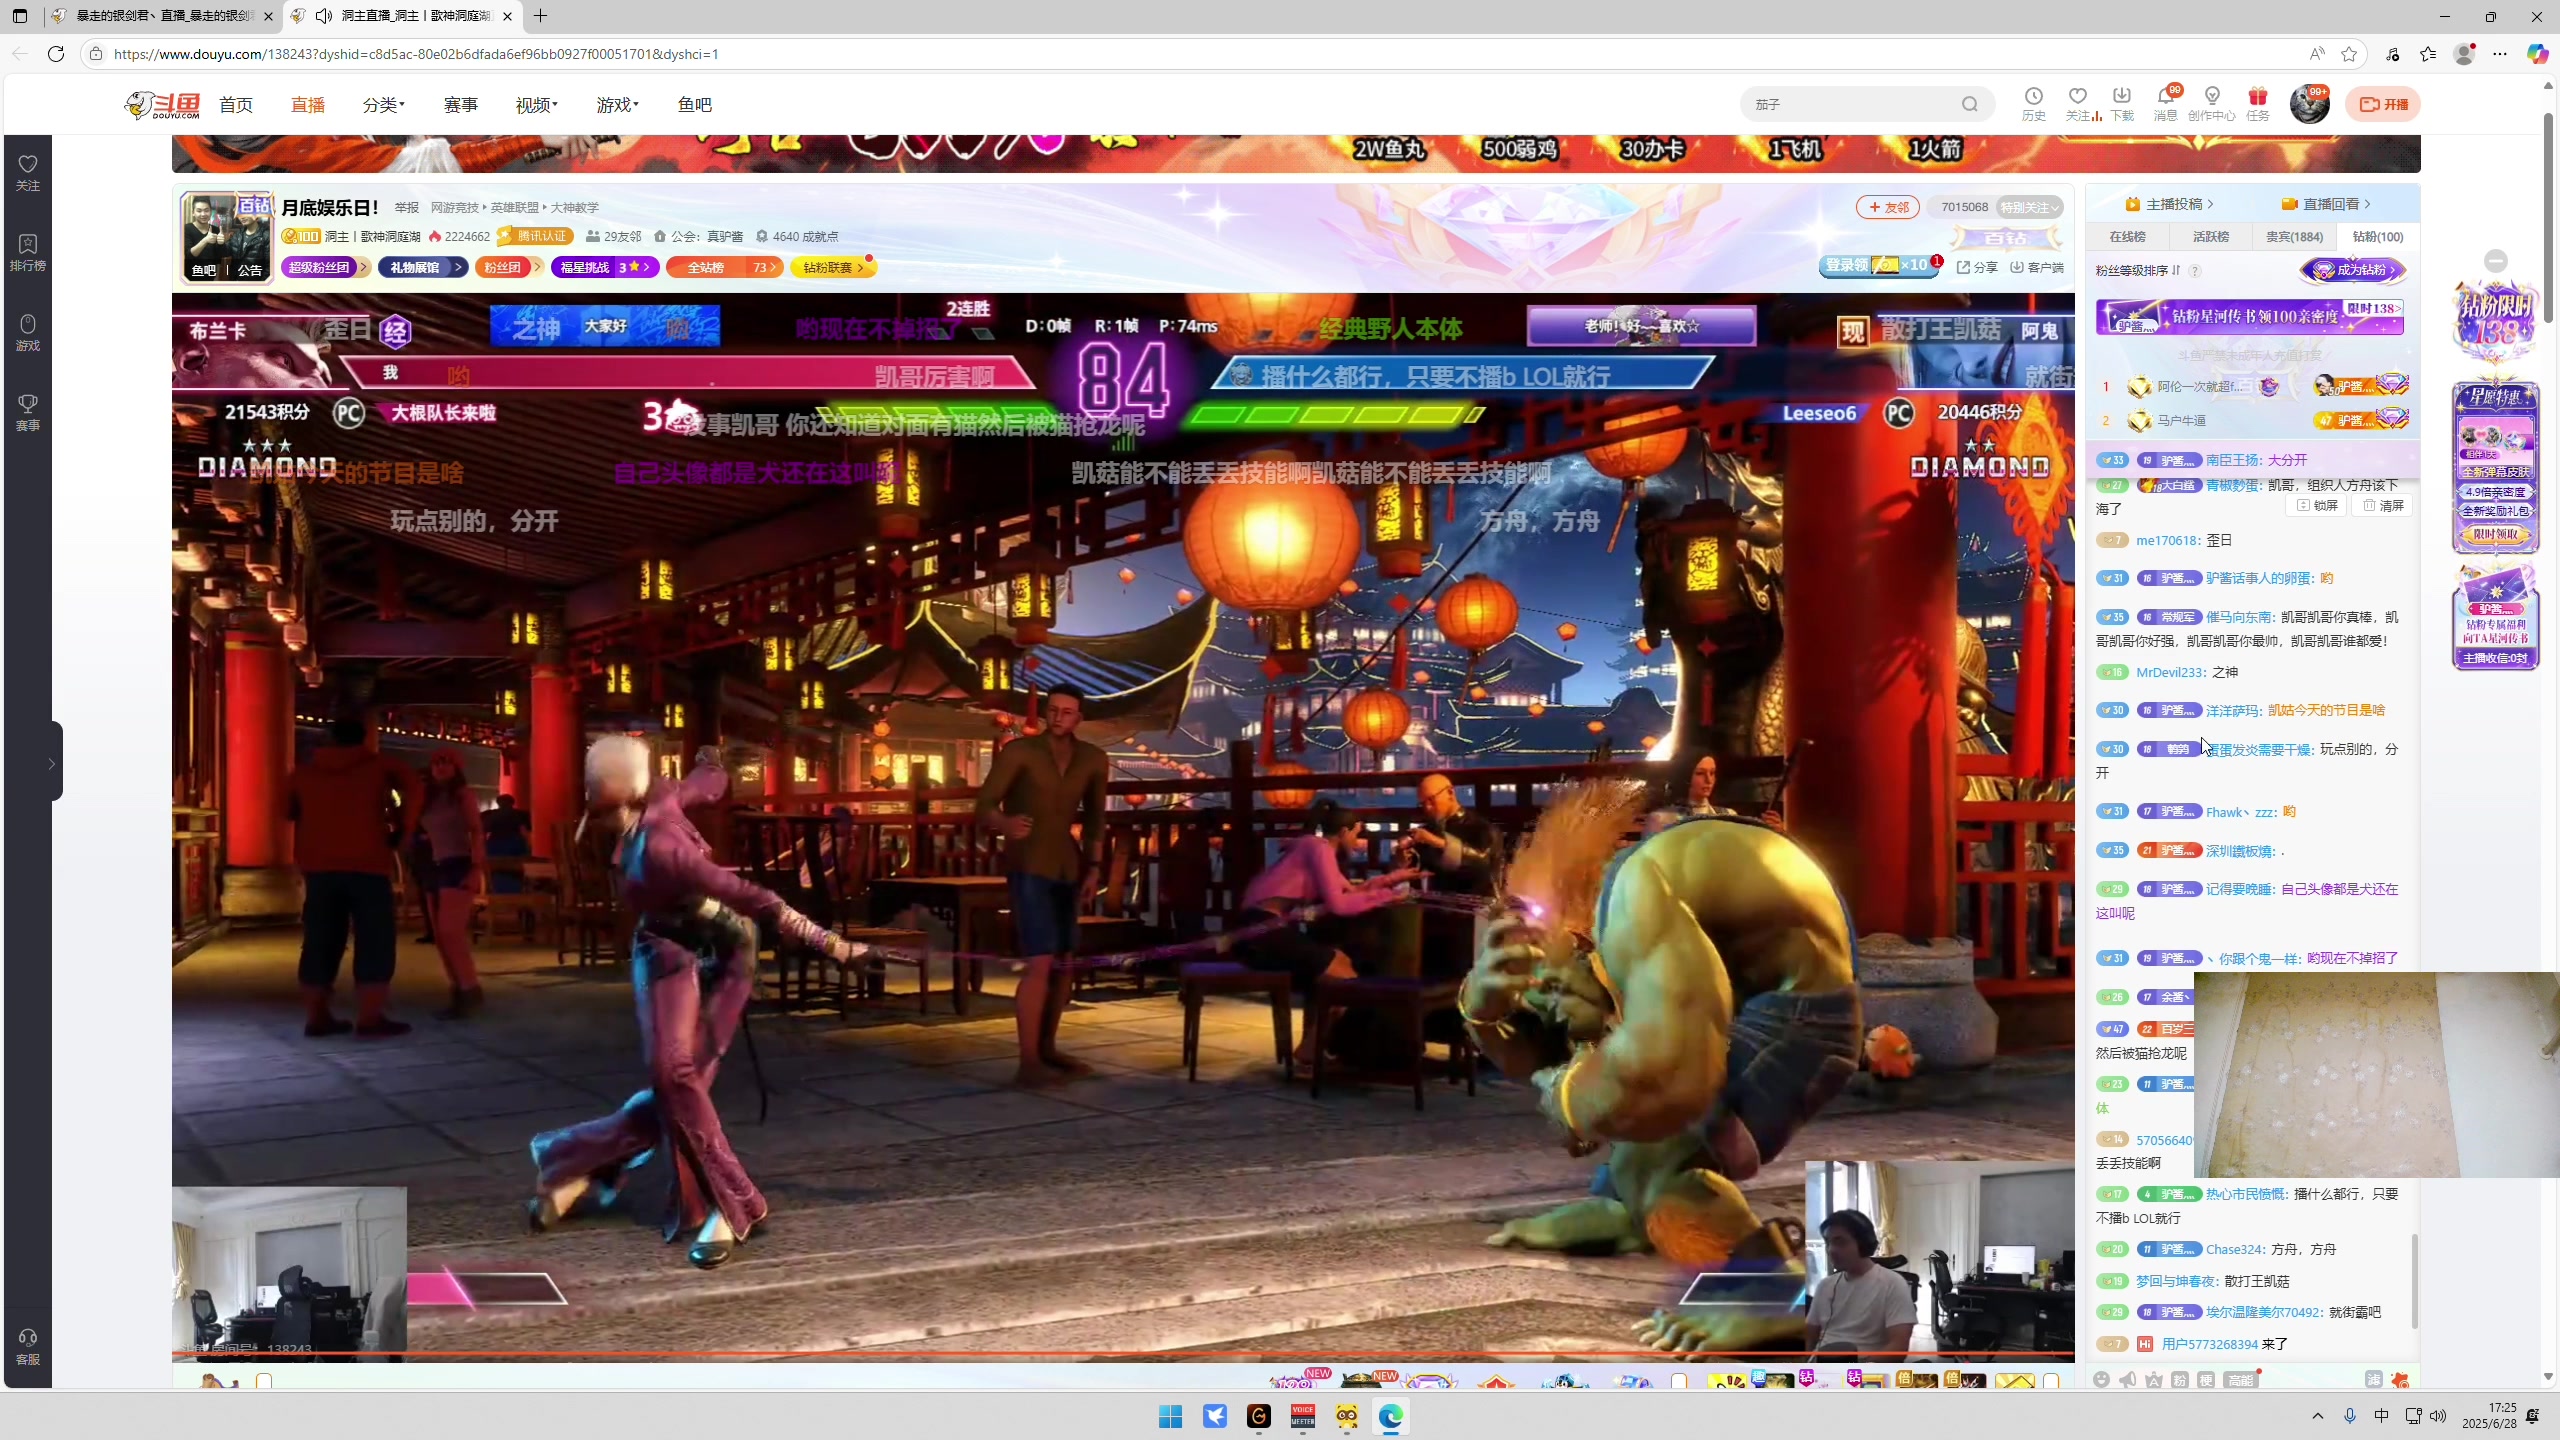This screenshot has height=1440, width=2560.
Task: Switch to 贵宾(1884) tab
Action: (2294, 237)
